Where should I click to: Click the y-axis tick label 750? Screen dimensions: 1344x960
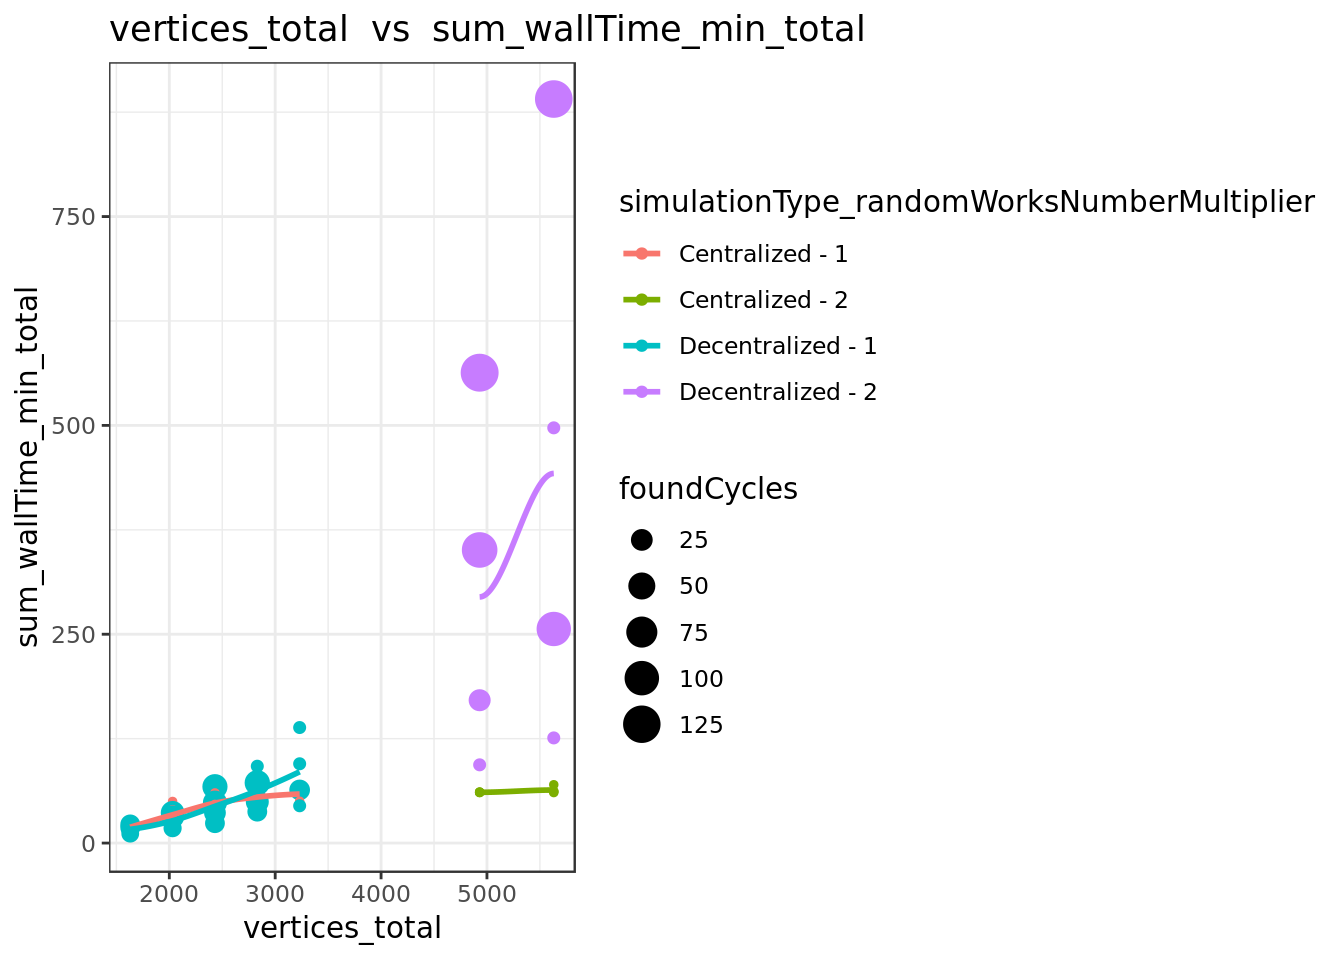tap(75, 217)
